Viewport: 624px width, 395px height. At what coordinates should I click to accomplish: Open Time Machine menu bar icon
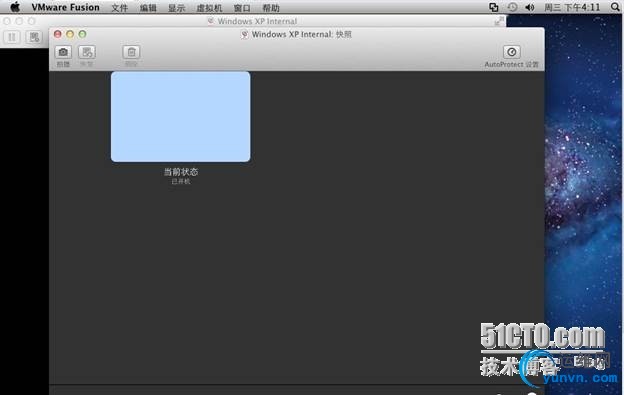click(x=512, y=7)
